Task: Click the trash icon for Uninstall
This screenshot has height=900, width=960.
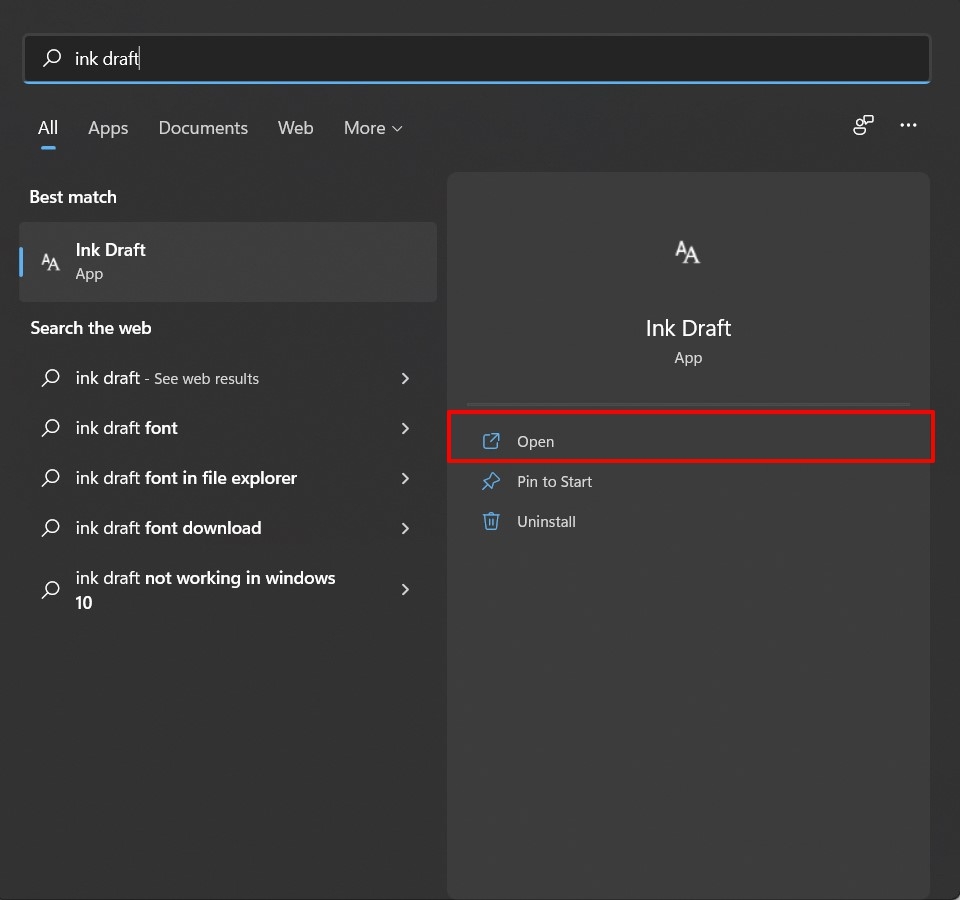Action: [491, 521]
